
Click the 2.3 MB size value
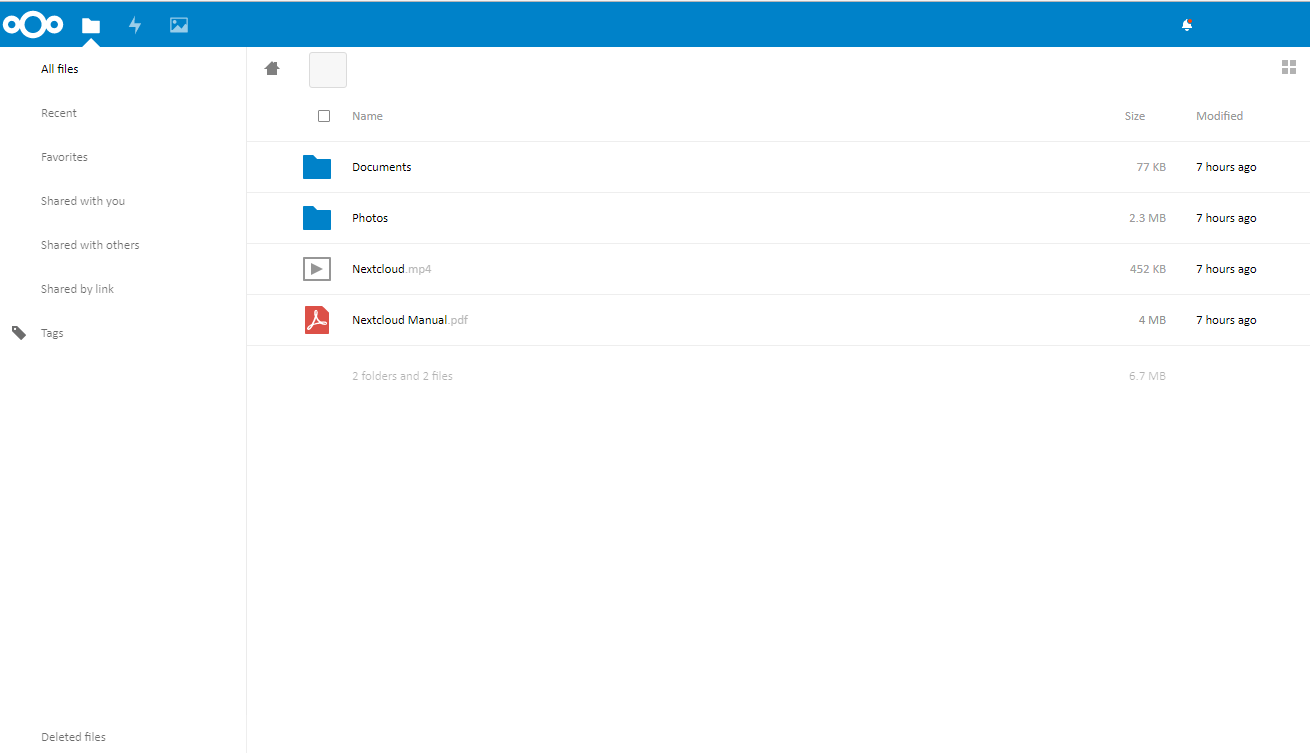(x=1147, y=218)
